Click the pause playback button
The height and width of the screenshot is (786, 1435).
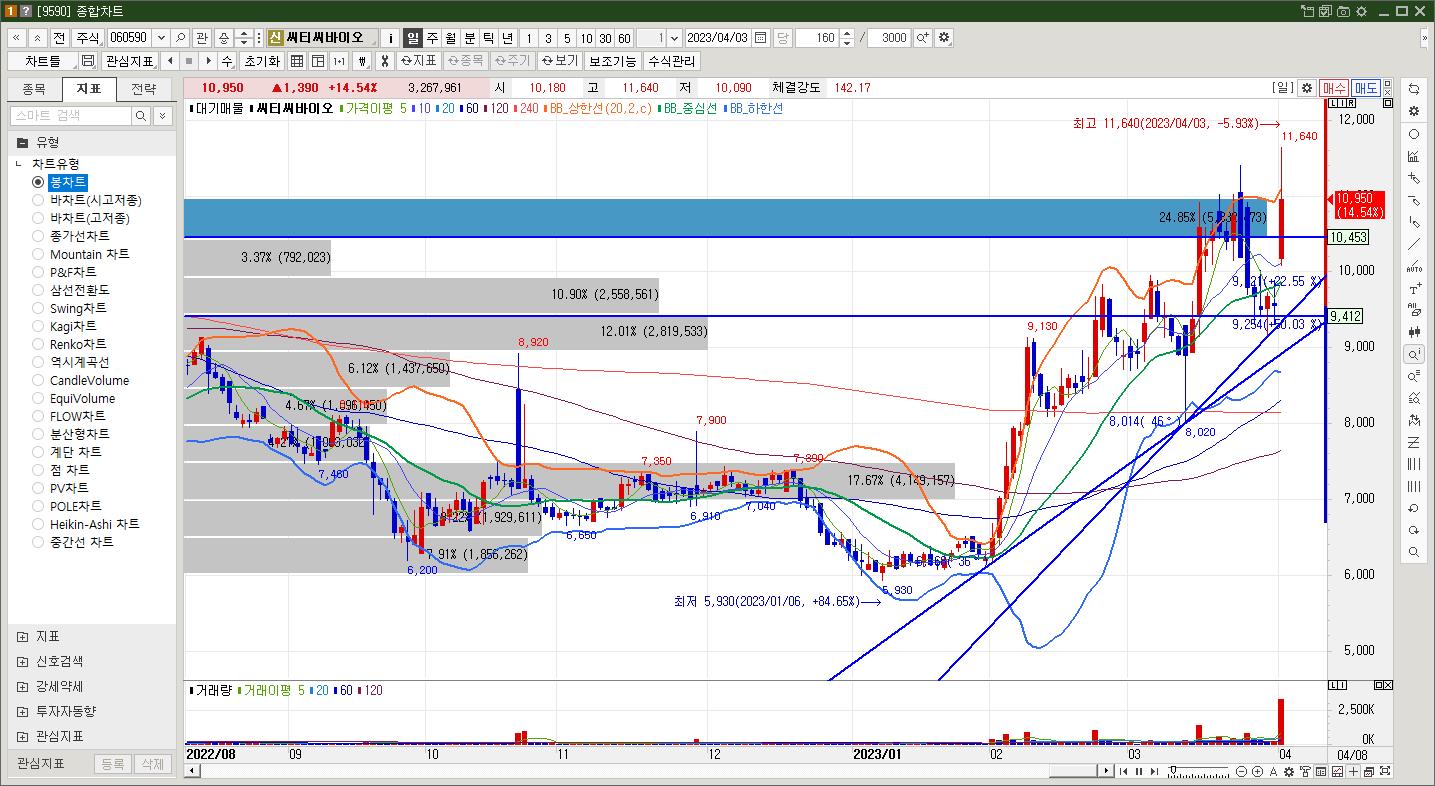click(x=1140, y=771)
